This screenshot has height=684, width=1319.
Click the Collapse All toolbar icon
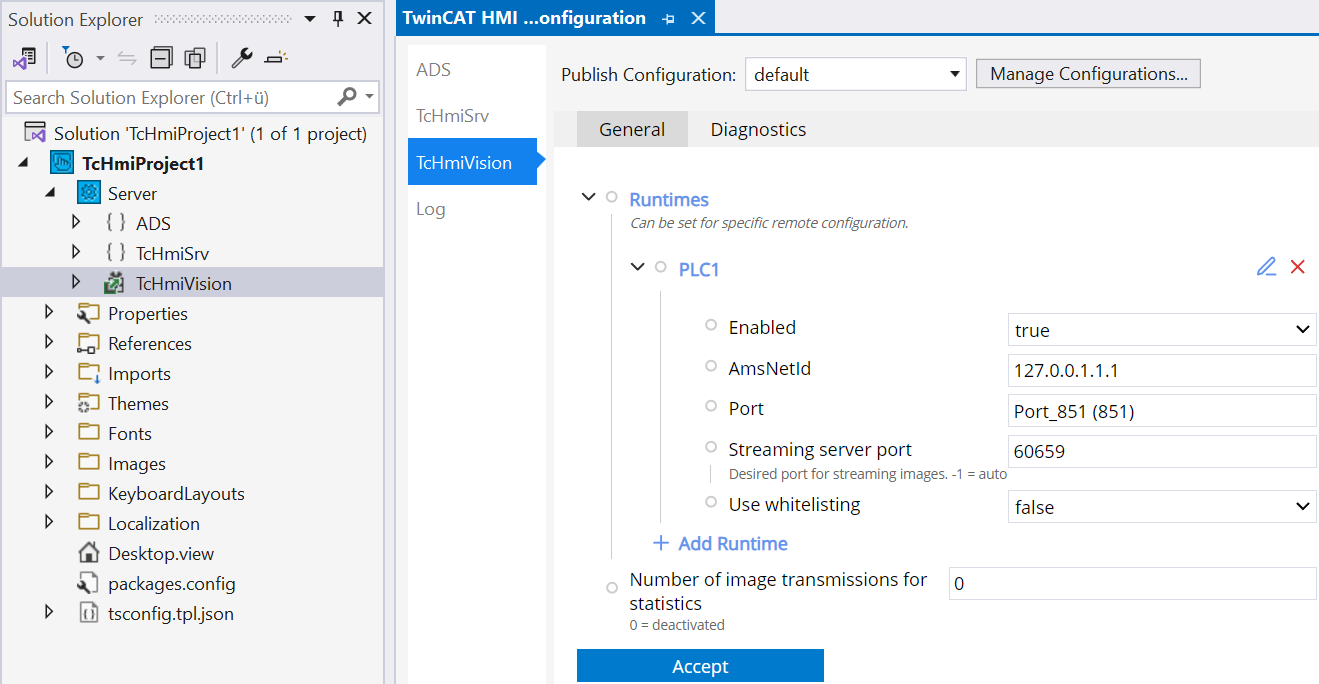click(161, 58)
